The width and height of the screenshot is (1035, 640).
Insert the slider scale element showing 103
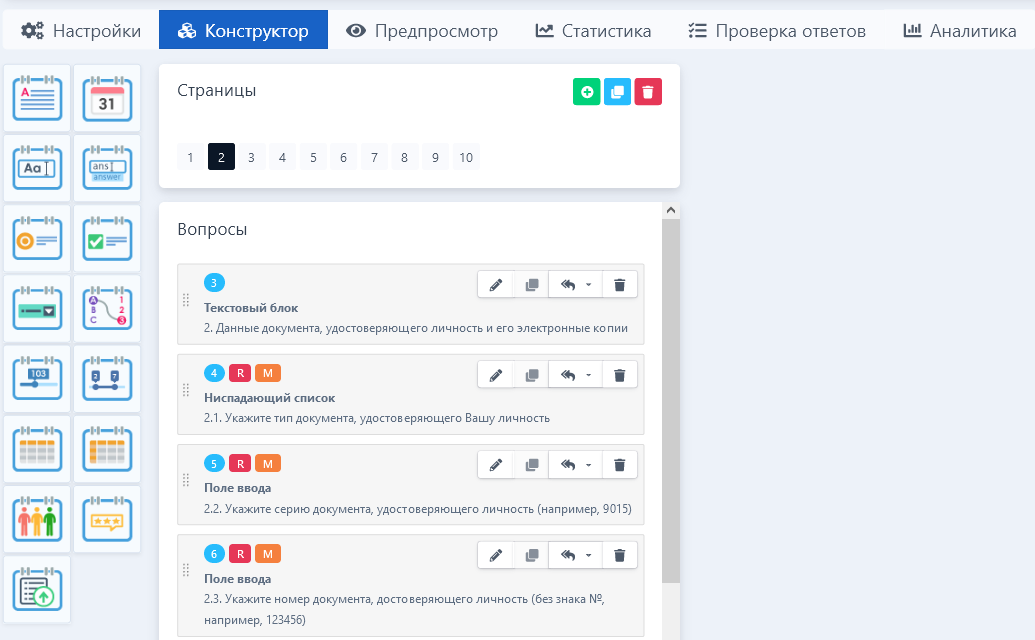point(37,379)
